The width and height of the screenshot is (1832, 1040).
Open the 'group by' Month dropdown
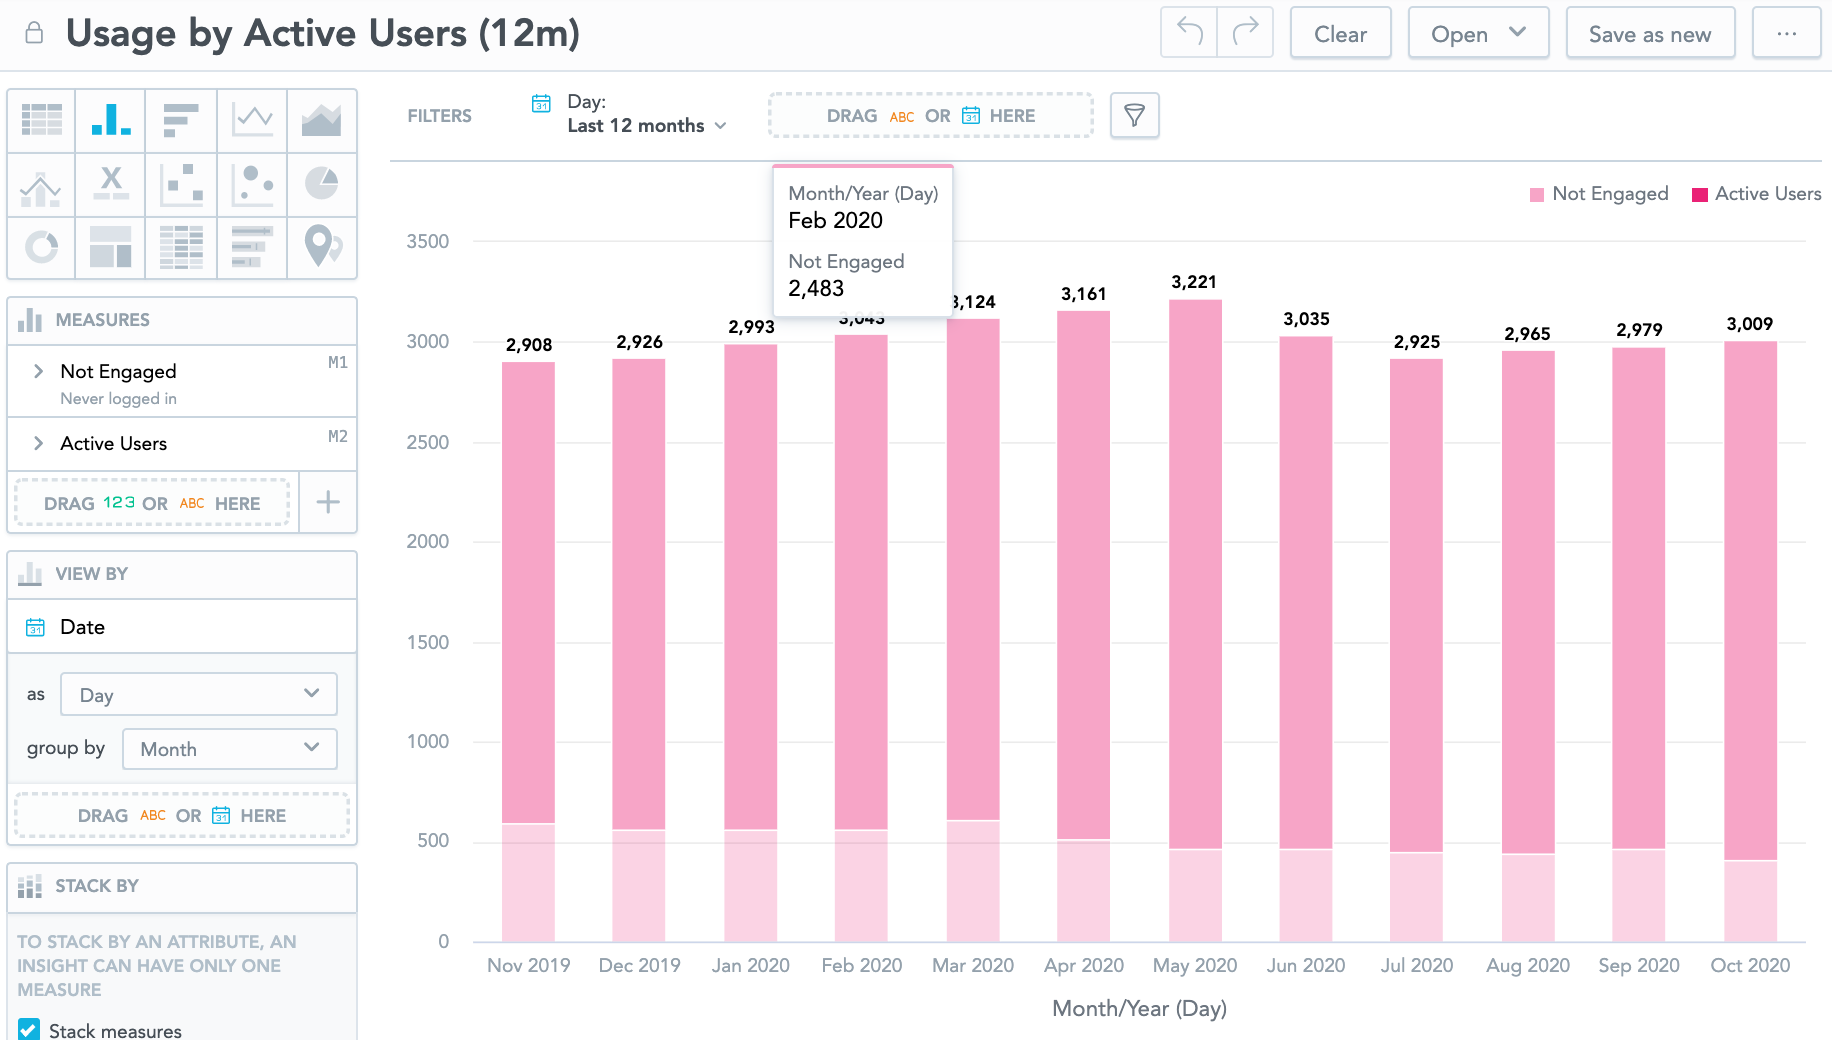[229, 749]
